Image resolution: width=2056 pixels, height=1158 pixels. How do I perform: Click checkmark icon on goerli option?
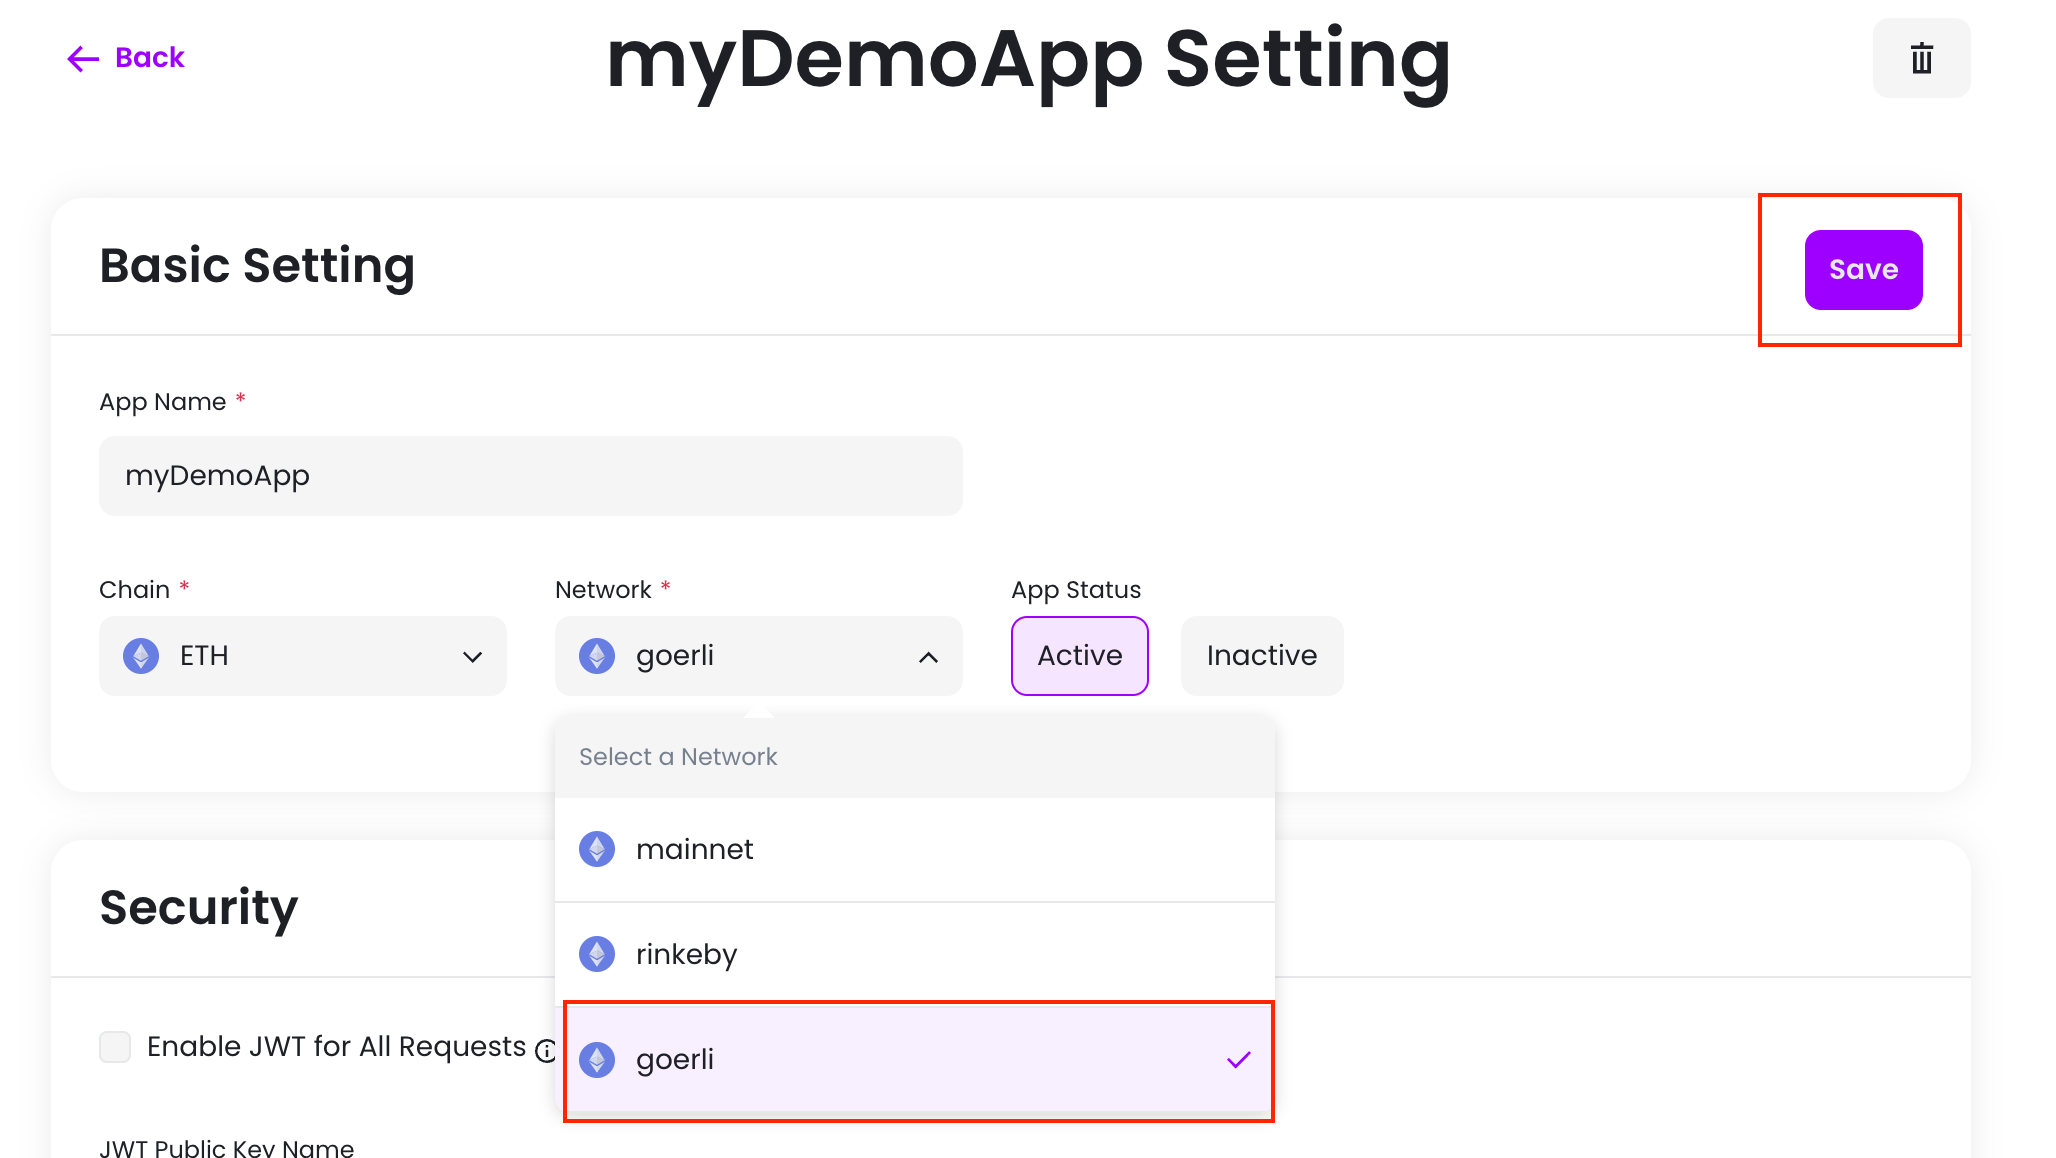1238,1060
